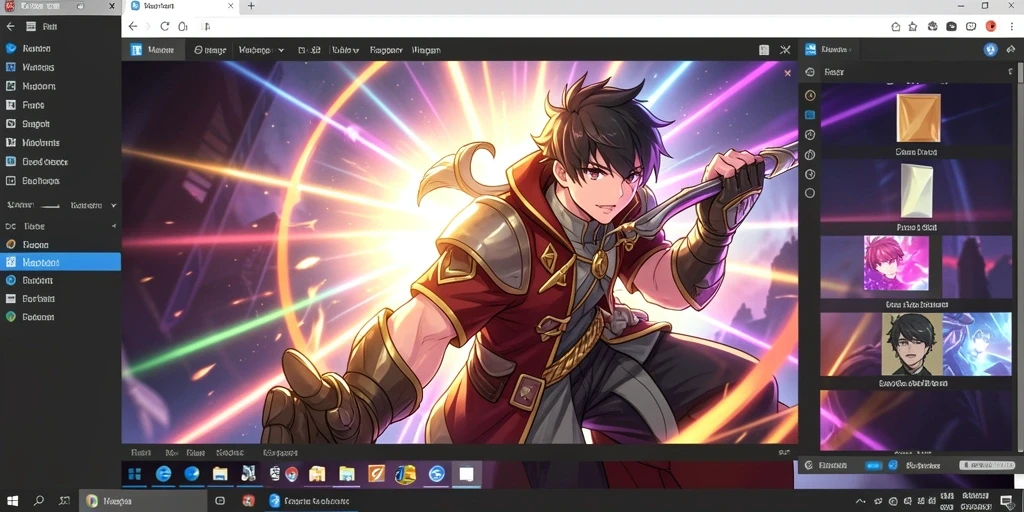Click the orange pen app icon in inner taskbar
The height and width of the screenshot is (512, 1024).
377,474
